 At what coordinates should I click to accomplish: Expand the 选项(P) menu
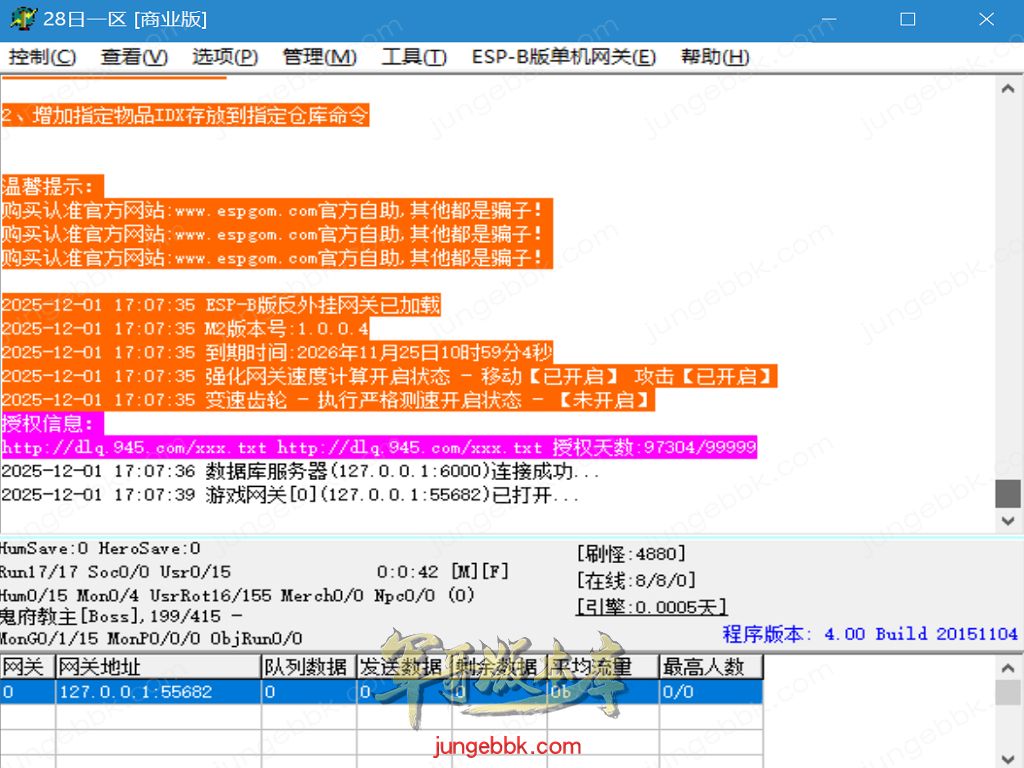(x=225, y=57)
